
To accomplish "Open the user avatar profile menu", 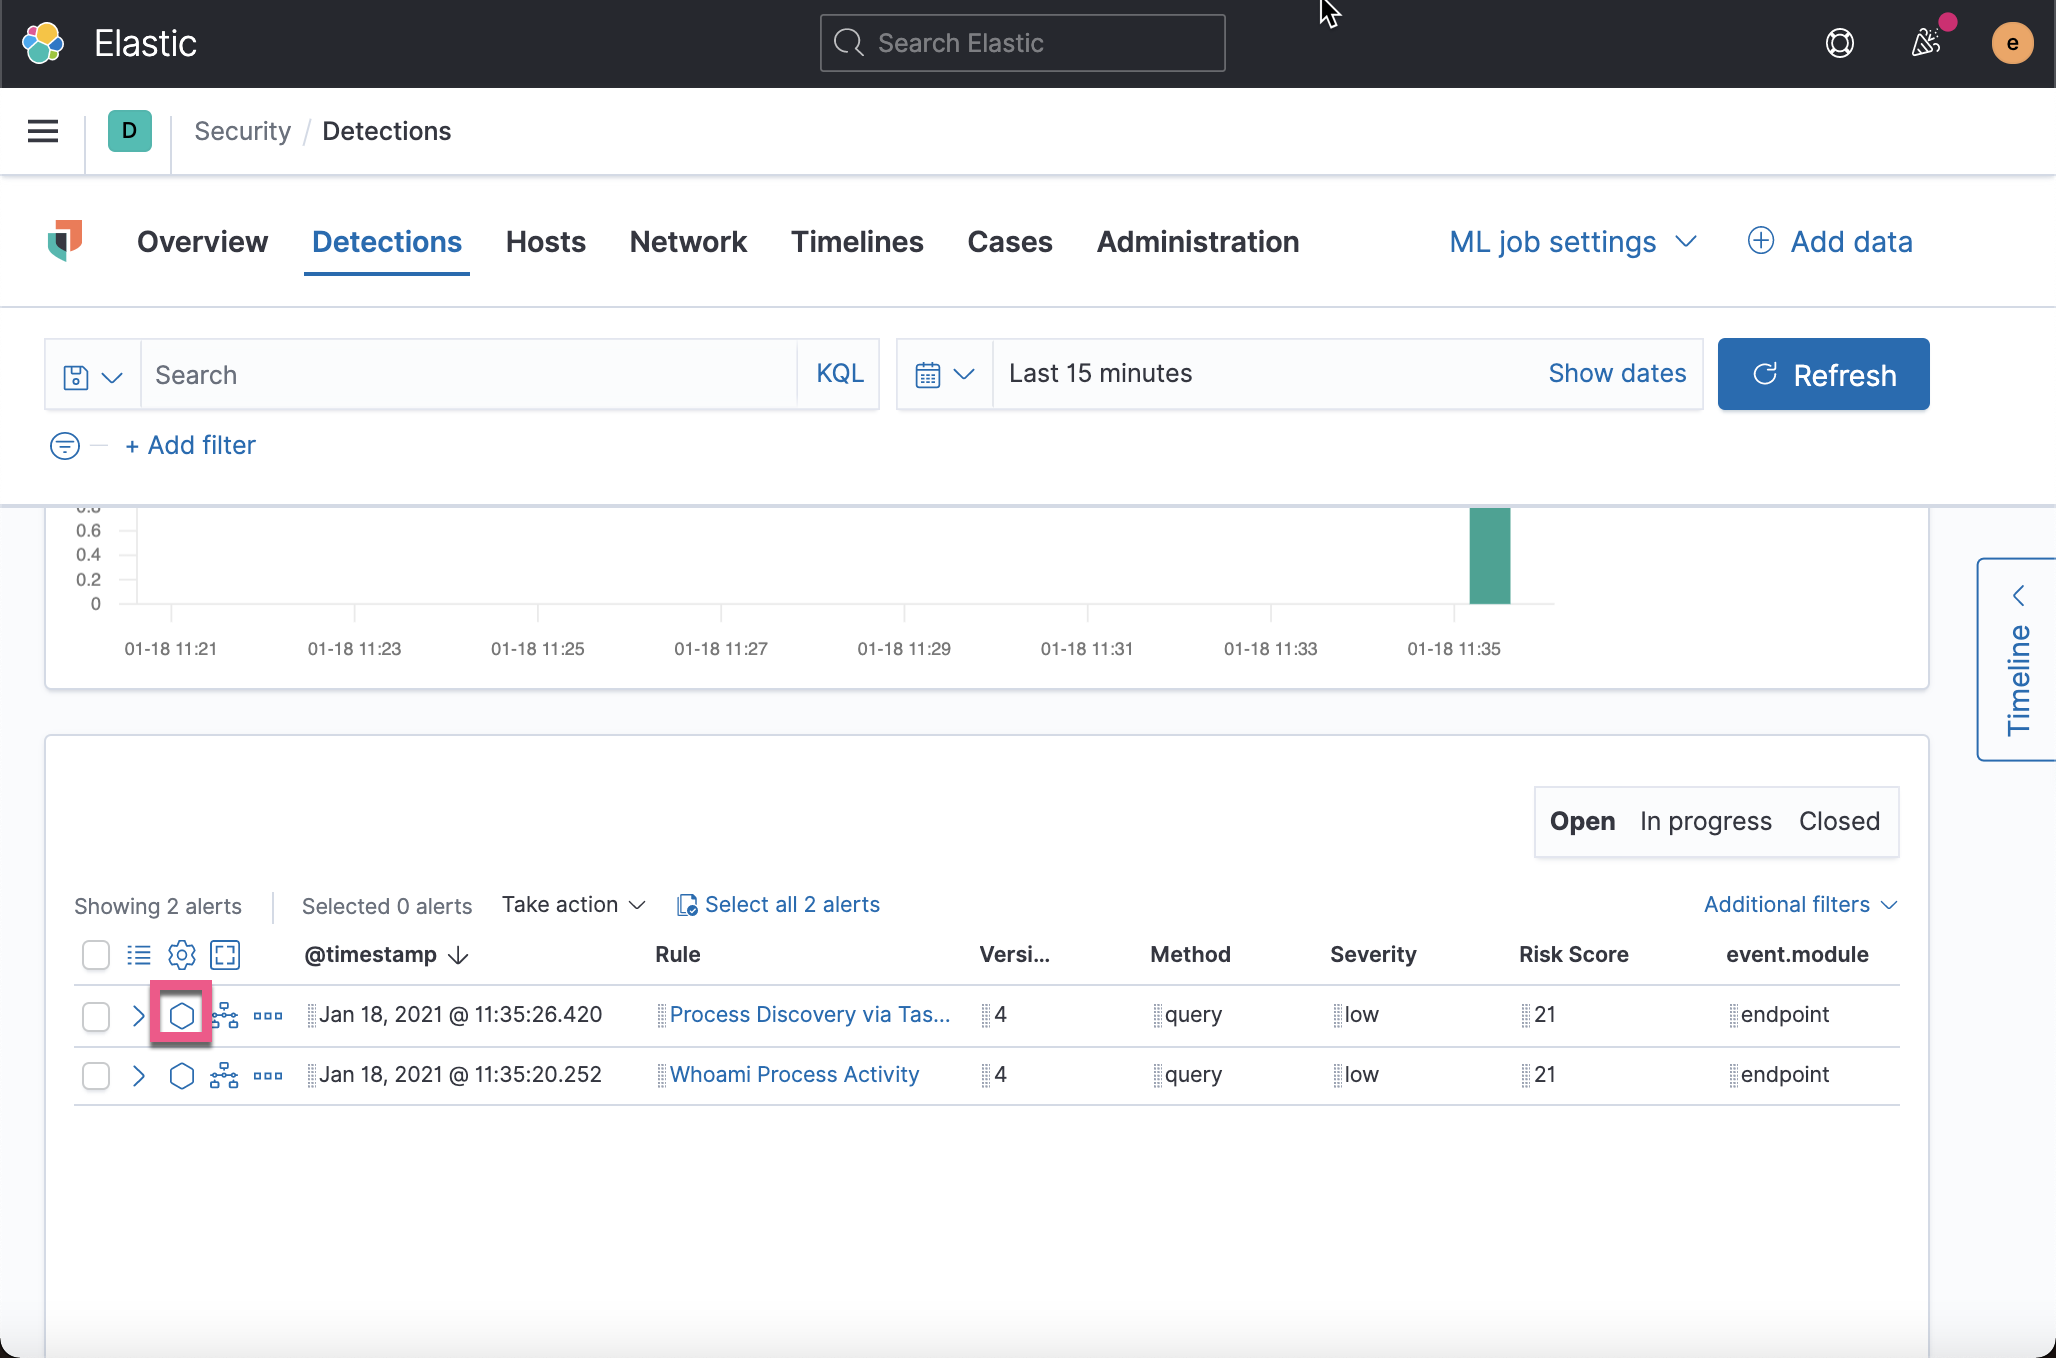I will 2013,43.
